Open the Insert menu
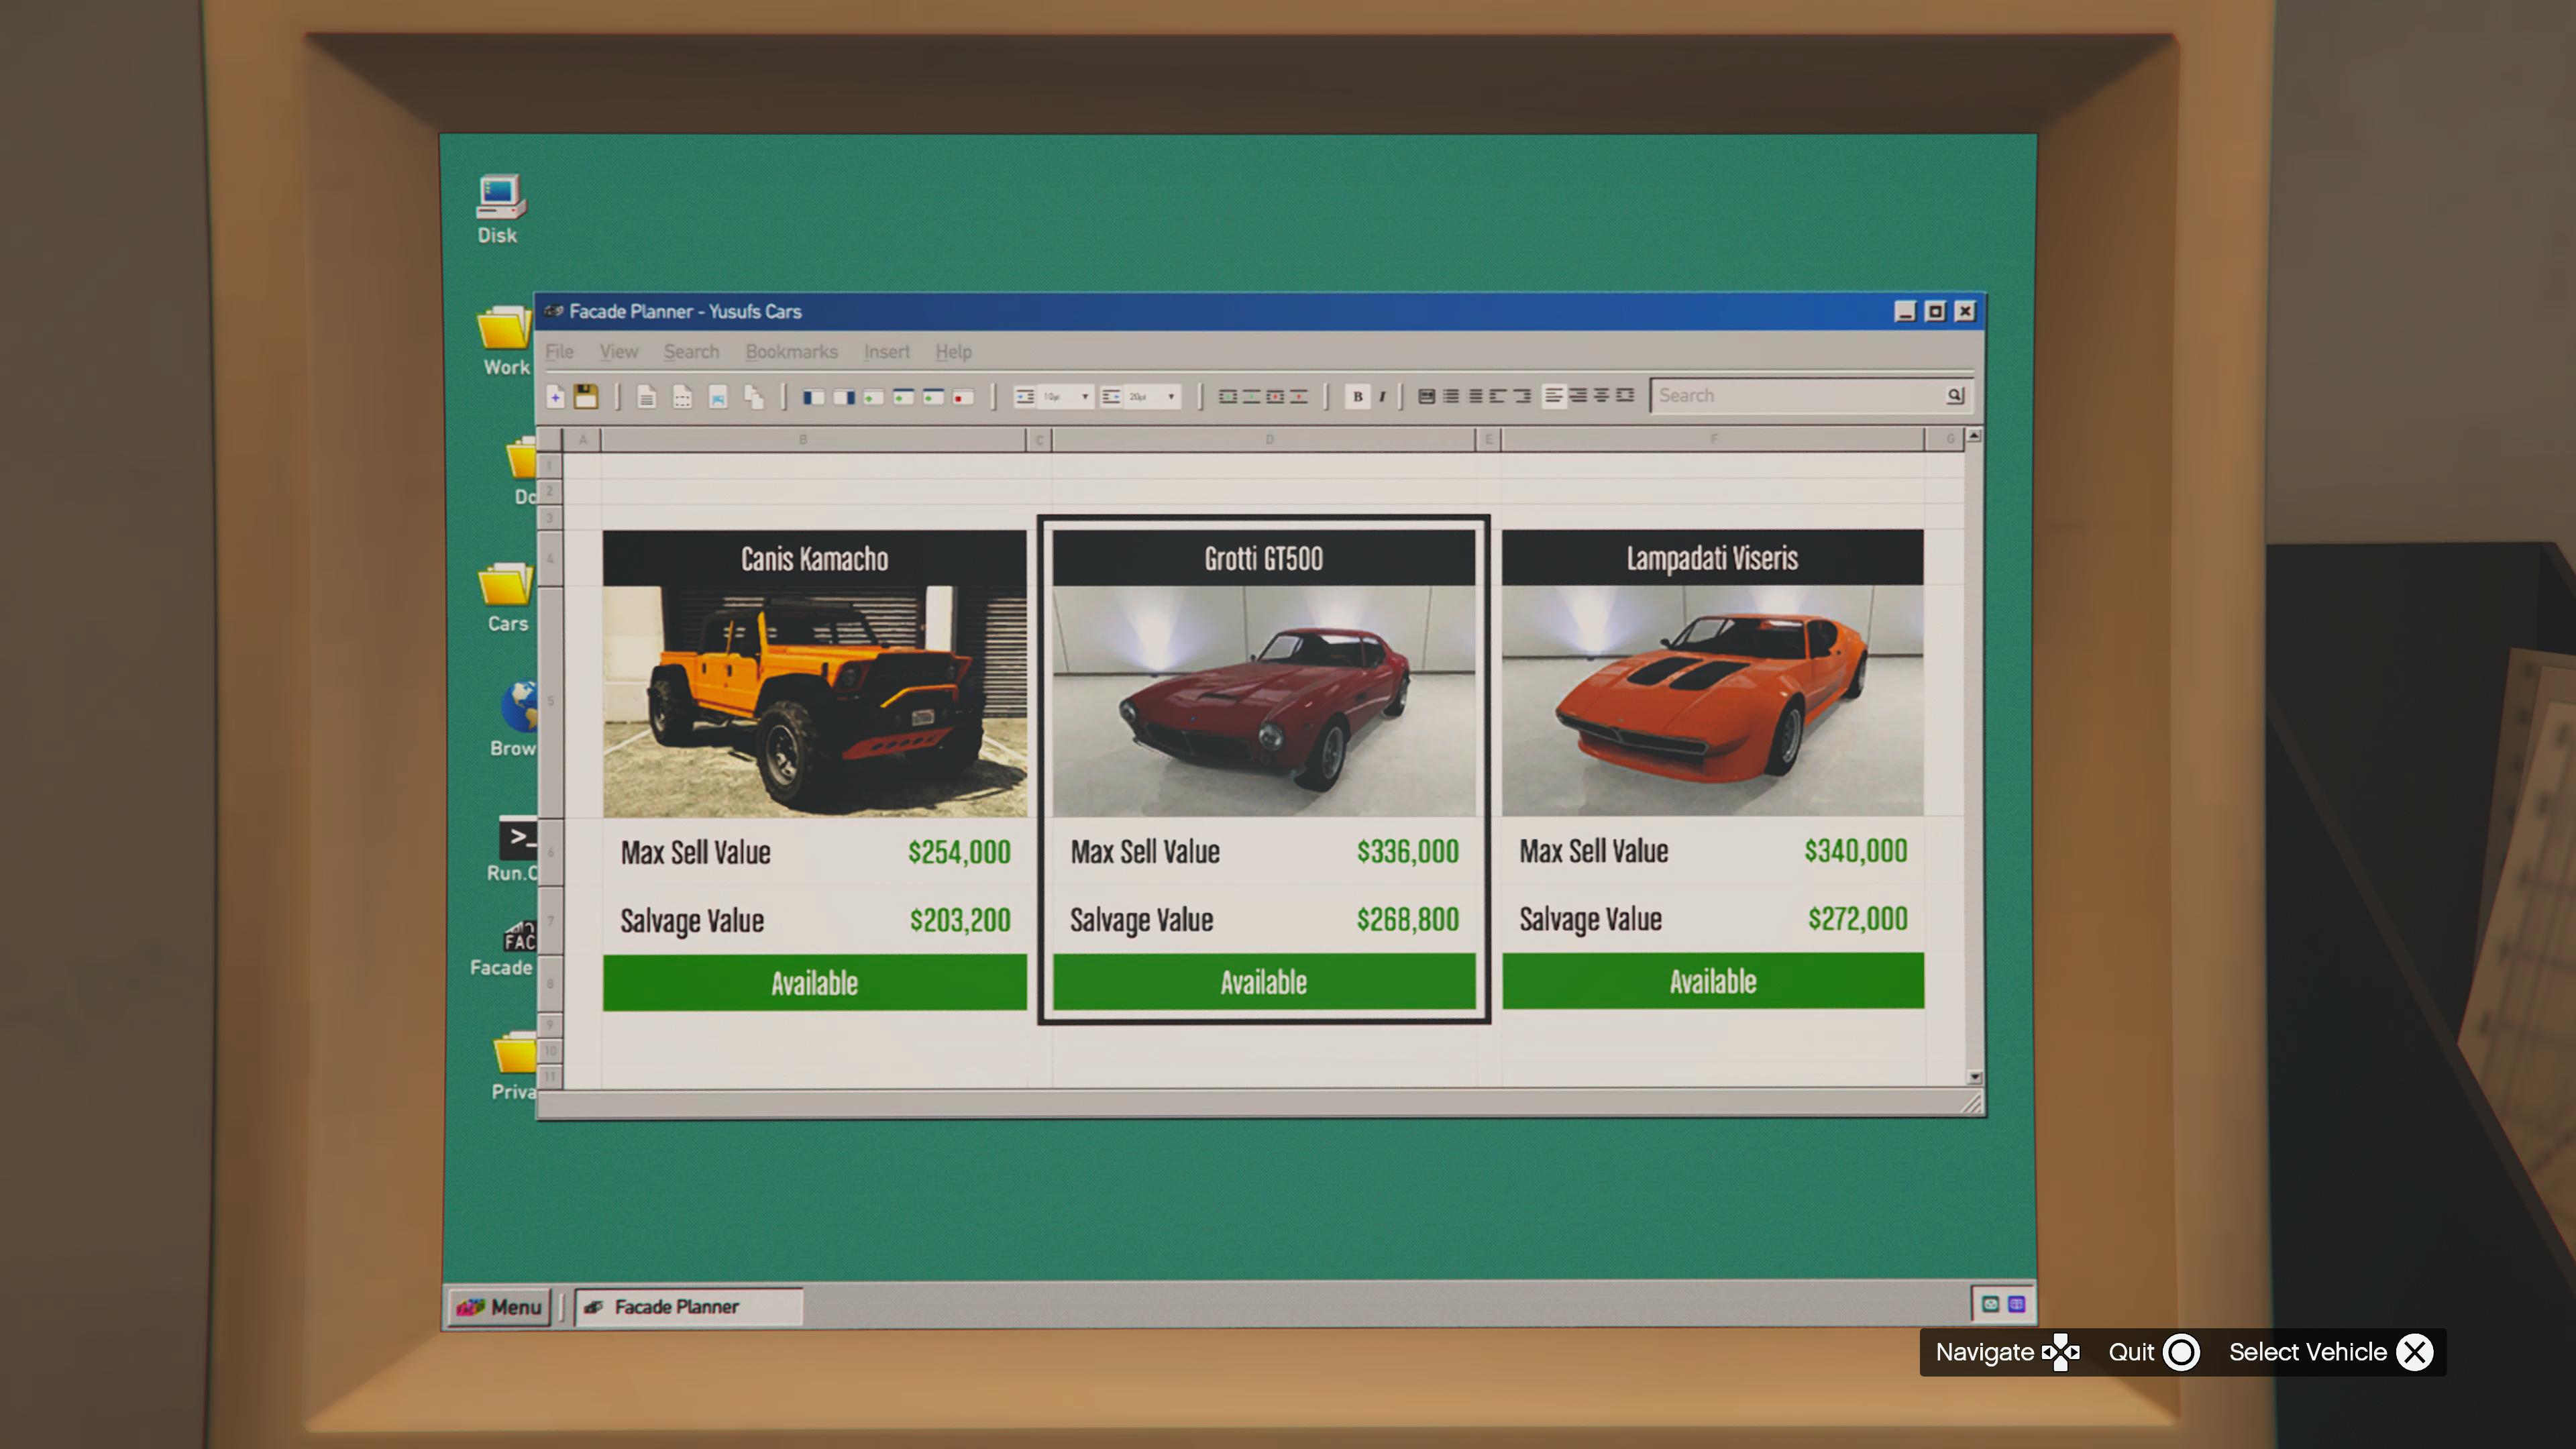The image size is (2576, 1449). [886, 352]
